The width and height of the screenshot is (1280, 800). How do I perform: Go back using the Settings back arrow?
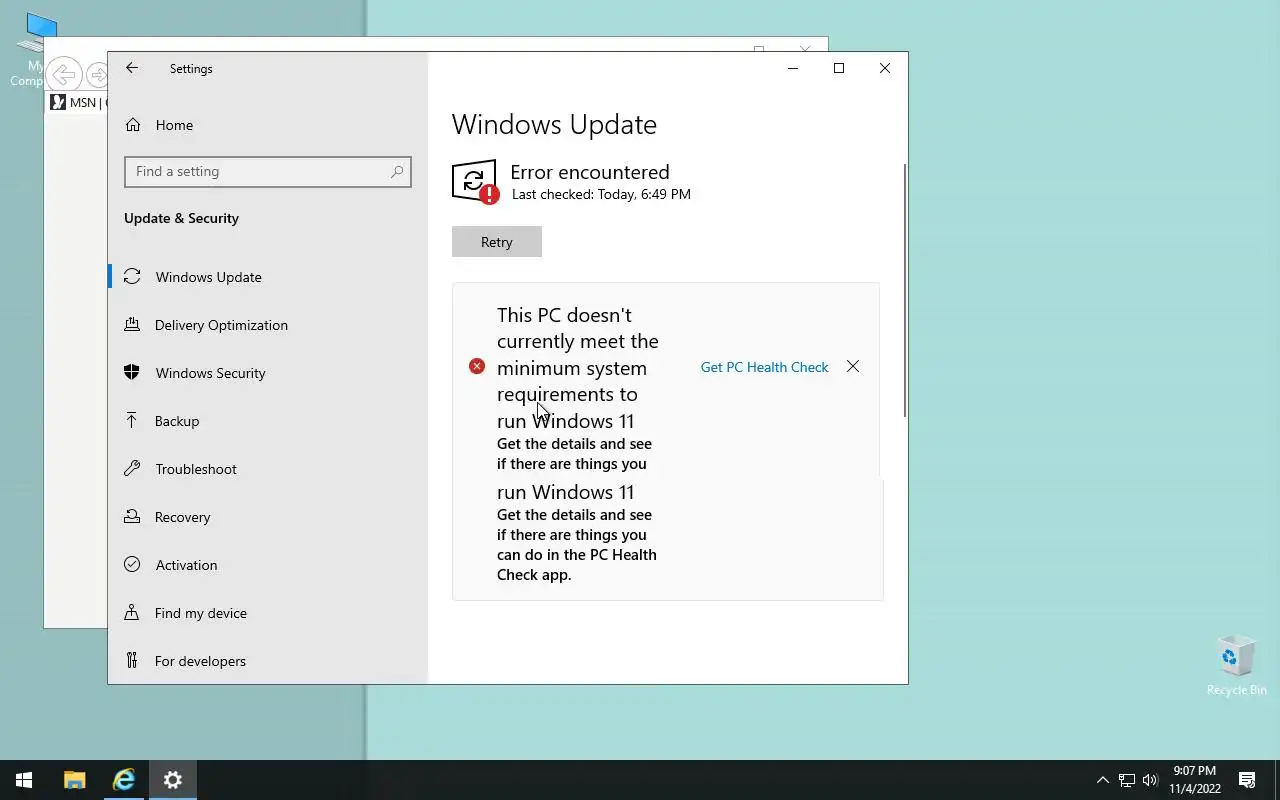point(132,68)
